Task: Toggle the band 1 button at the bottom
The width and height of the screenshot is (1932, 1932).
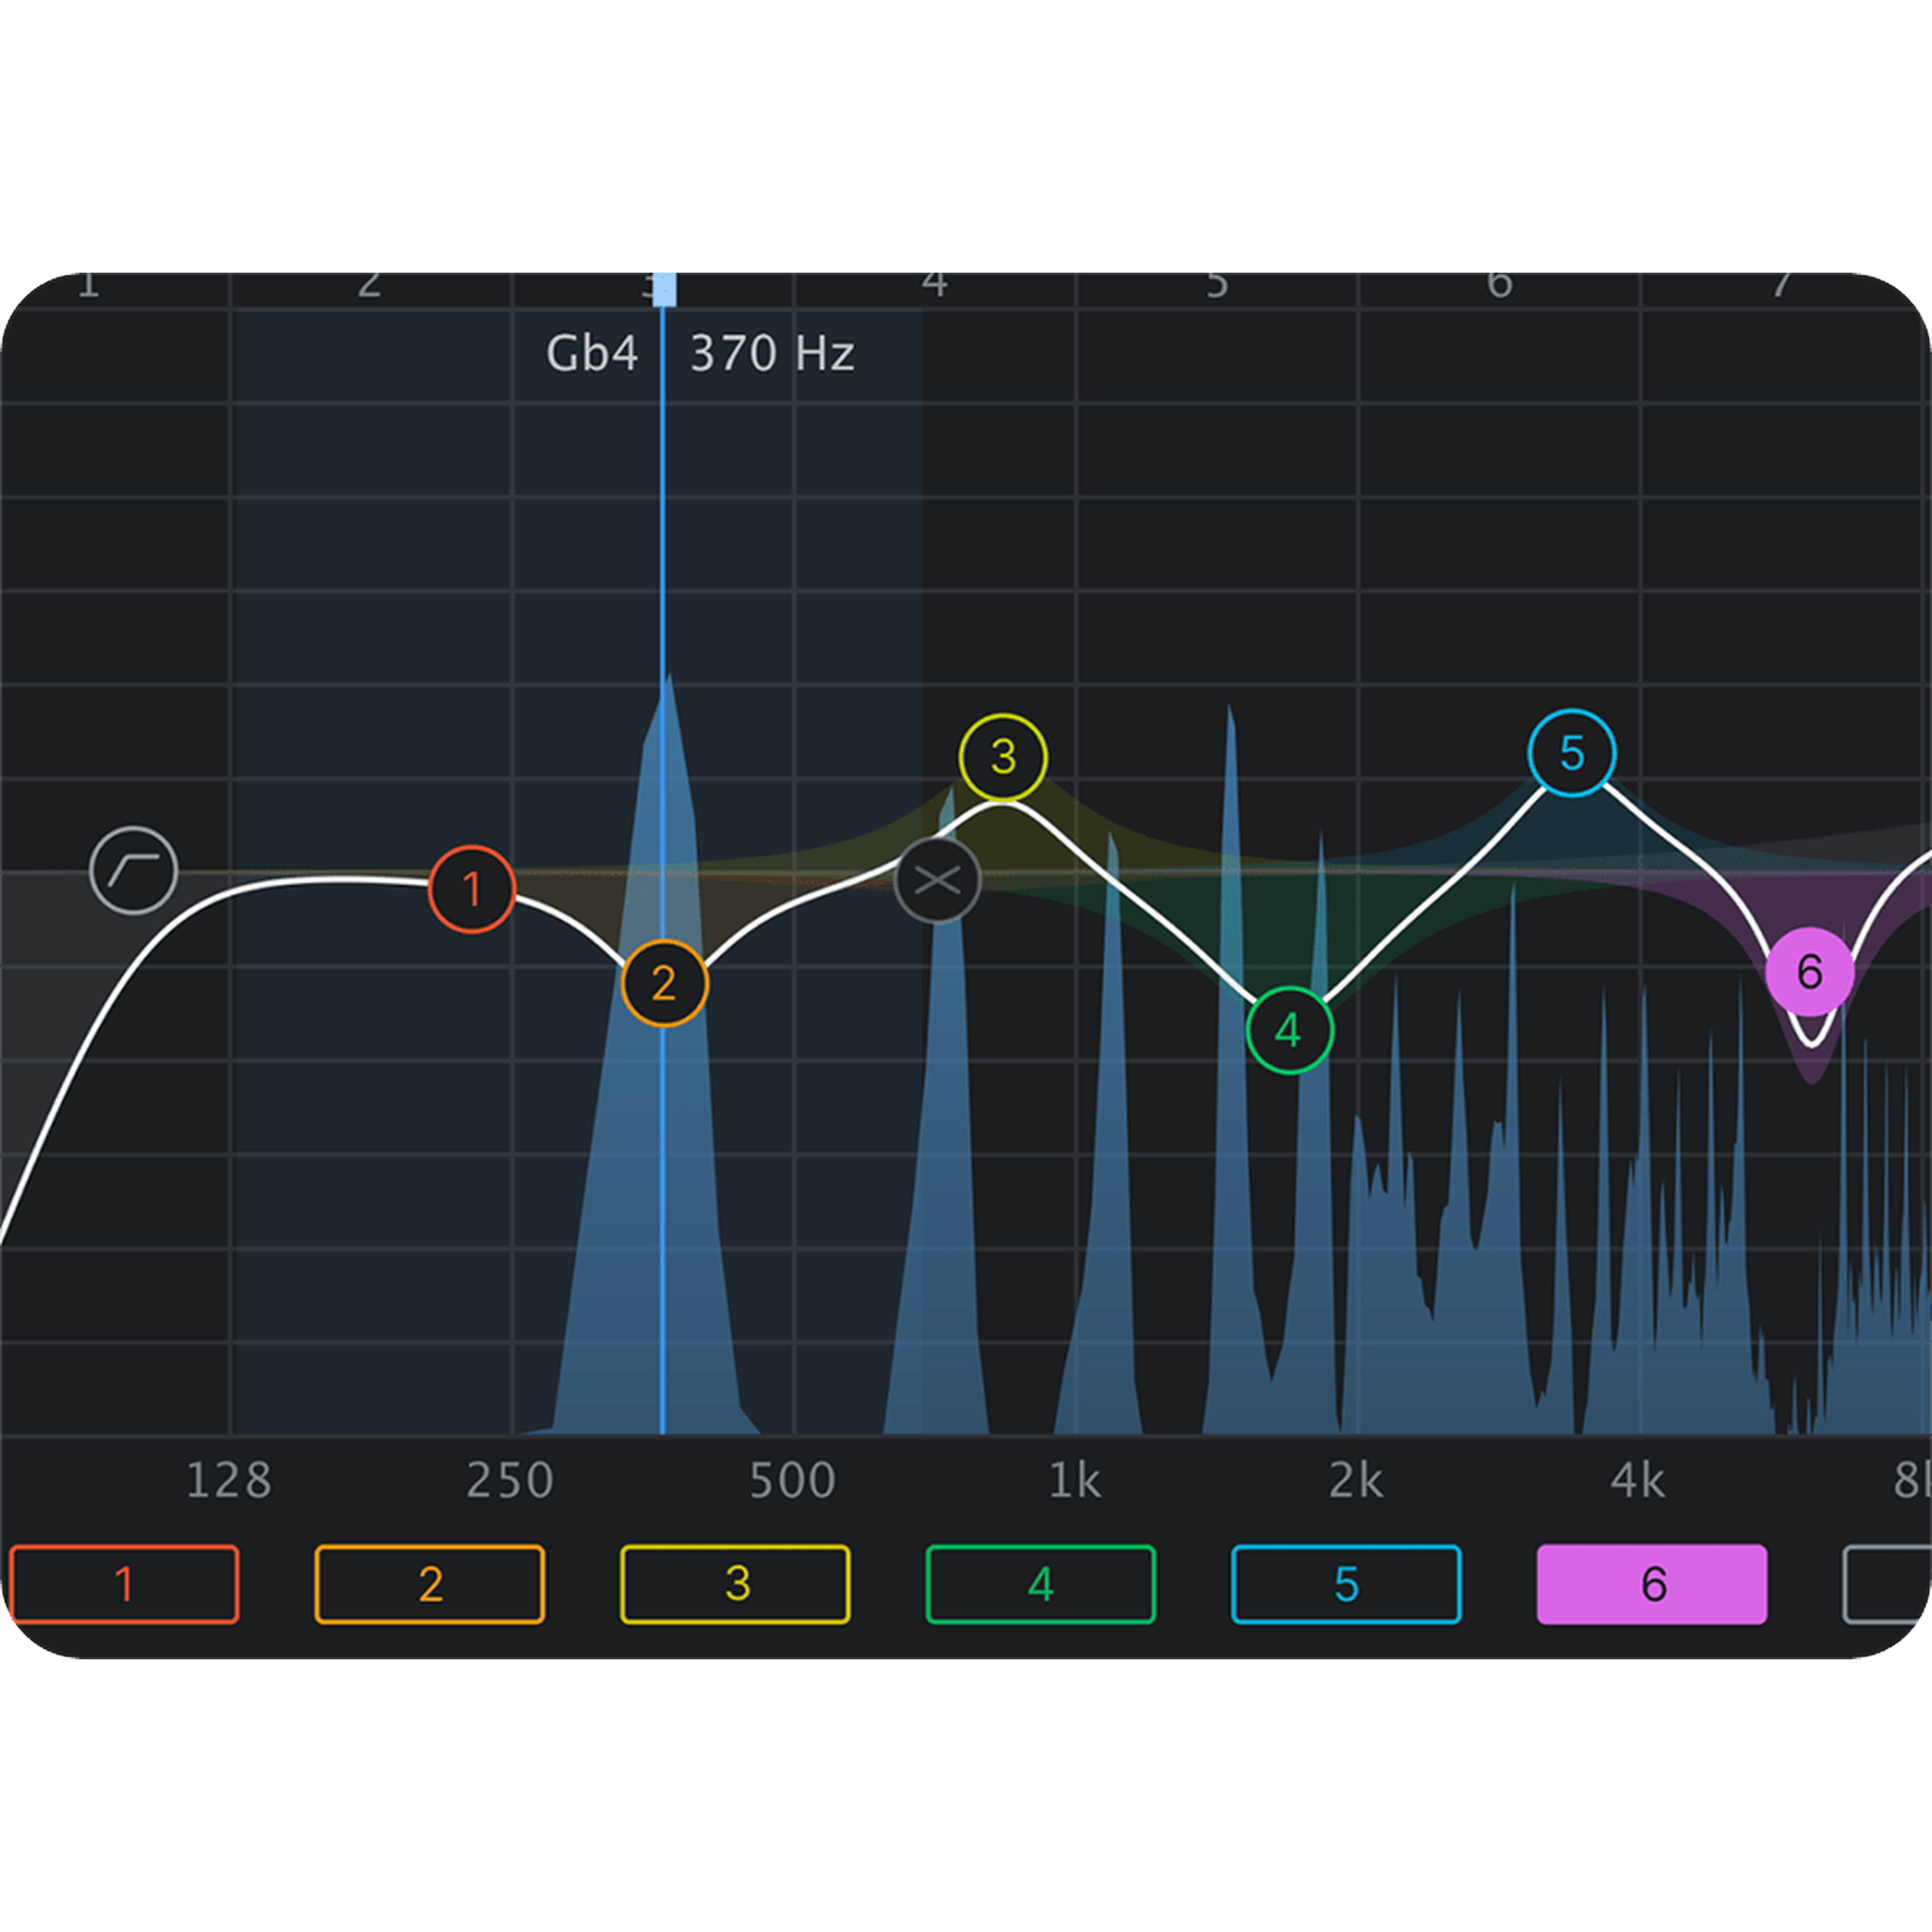Action: 122,1585
